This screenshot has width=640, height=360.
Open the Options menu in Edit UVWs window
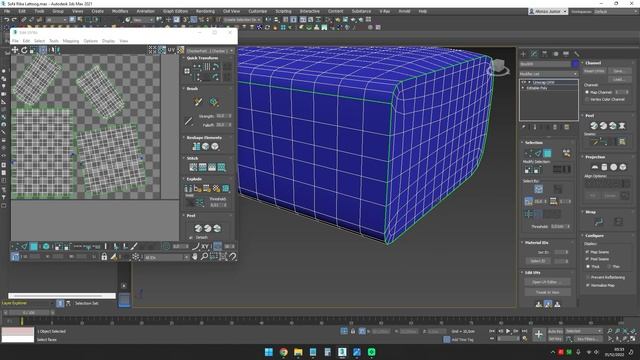click(91, 41)
